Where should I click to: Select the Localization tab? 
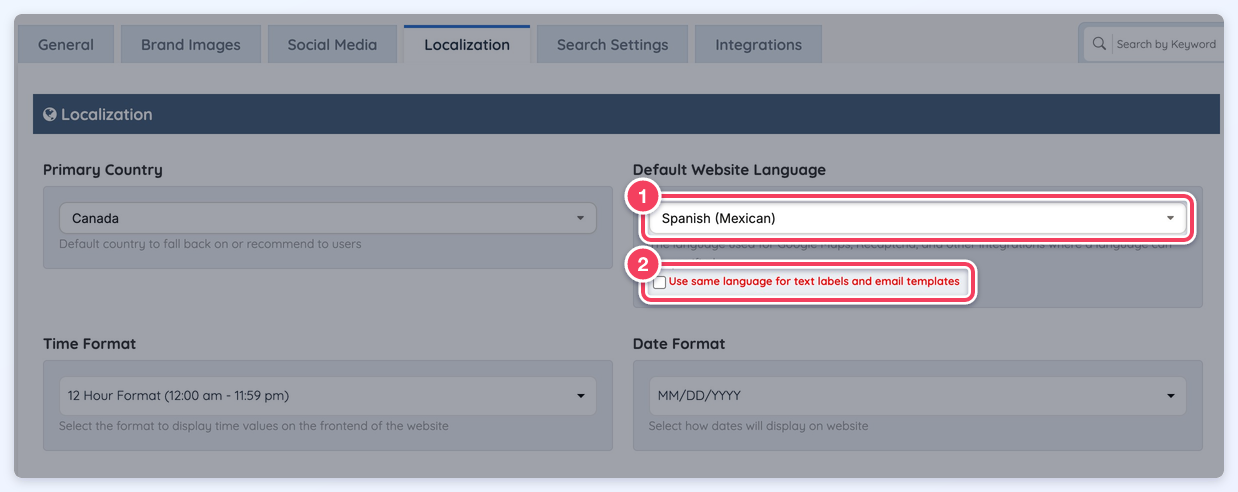pyautogui.click(x=467, y=45)
